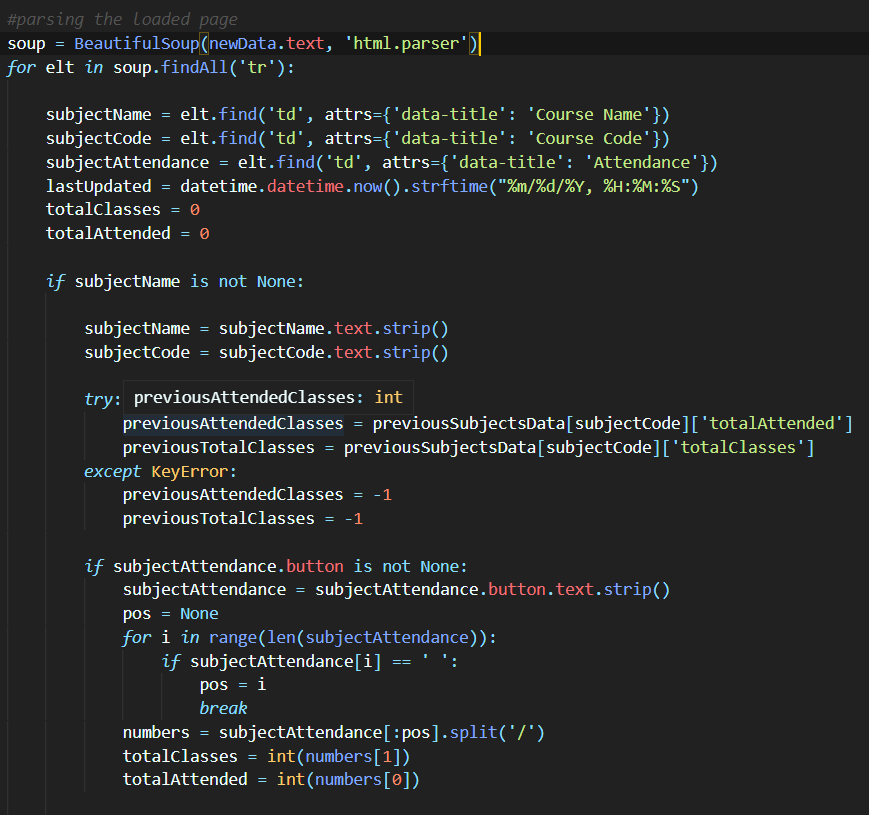This screenshot has height=815, width=869.
Task: Click the 'pos = None' line
Action: (170, 613)
